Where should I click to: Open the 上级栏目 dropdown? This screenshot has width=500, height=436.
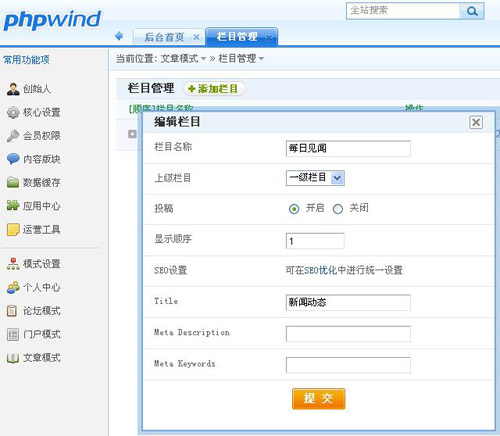point(315,178)
